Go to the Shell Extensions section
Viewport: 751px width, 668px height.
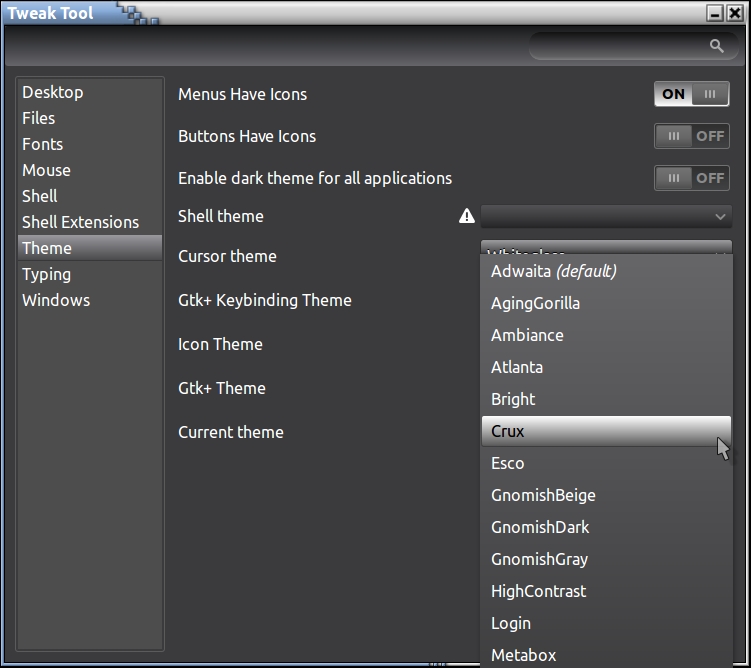[x=81, y=222]
